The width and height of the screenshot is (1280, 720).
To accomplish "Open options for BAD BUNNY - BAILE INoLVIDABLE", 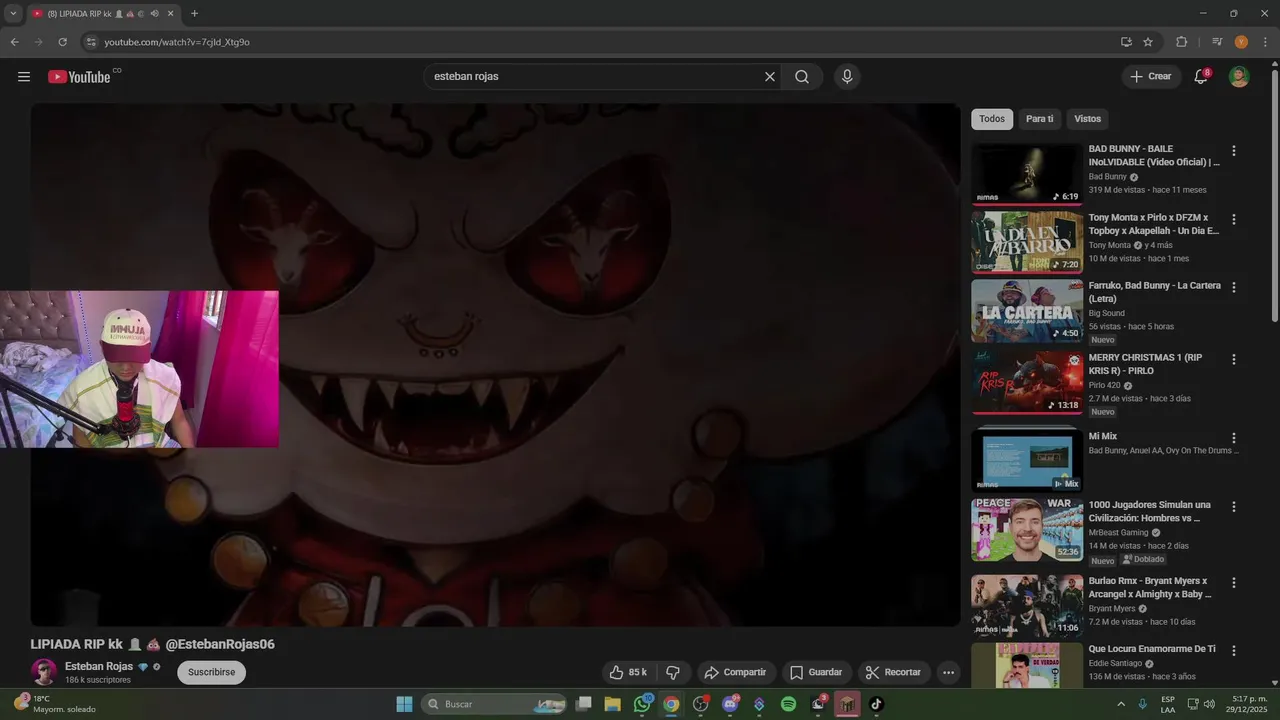I will [x=1234, y=151].
